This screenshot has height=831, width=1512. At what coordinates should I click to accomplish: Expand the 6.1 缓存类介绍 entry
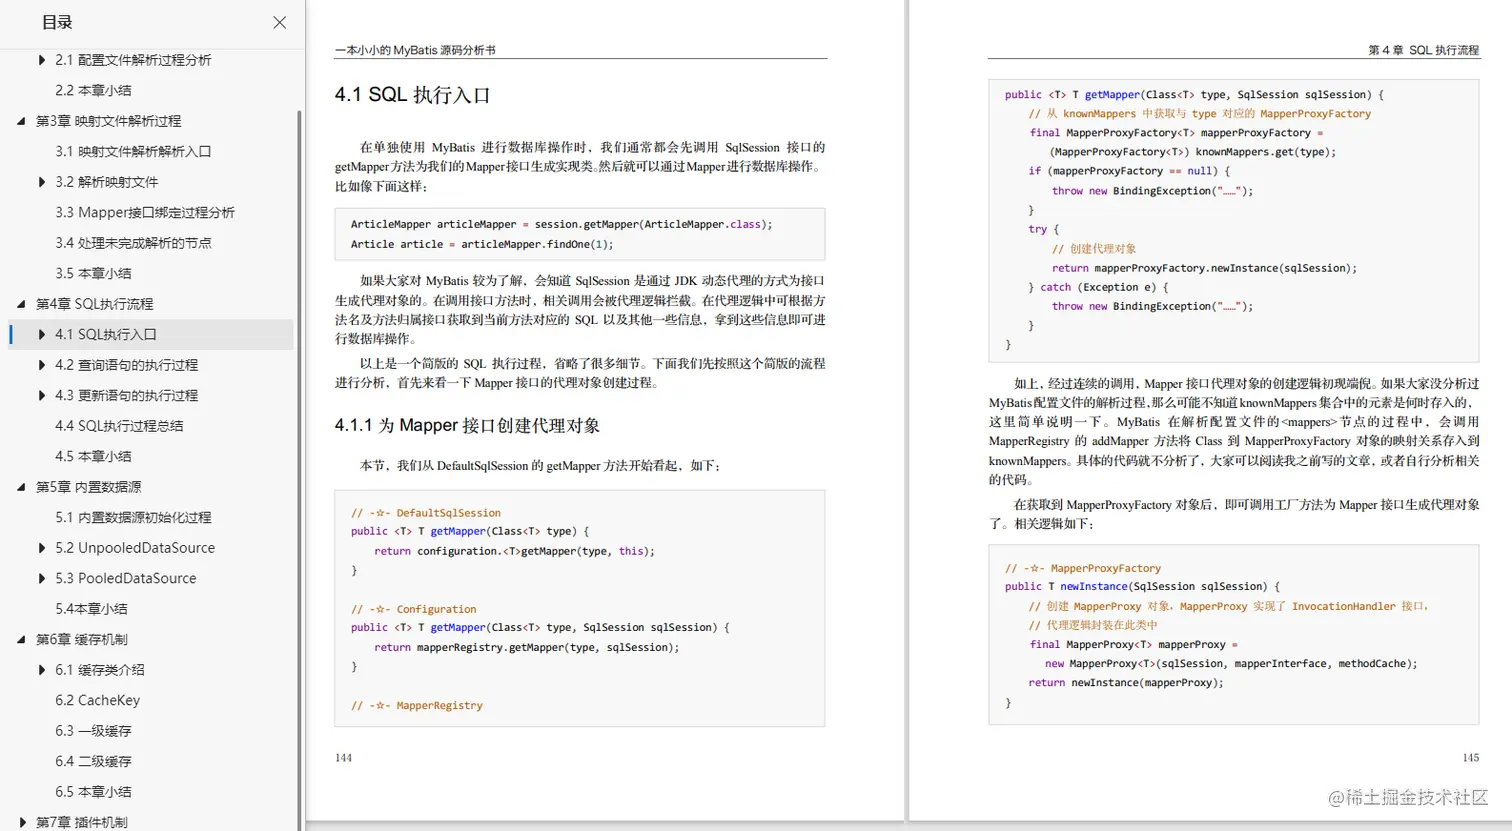click(41, 670)
